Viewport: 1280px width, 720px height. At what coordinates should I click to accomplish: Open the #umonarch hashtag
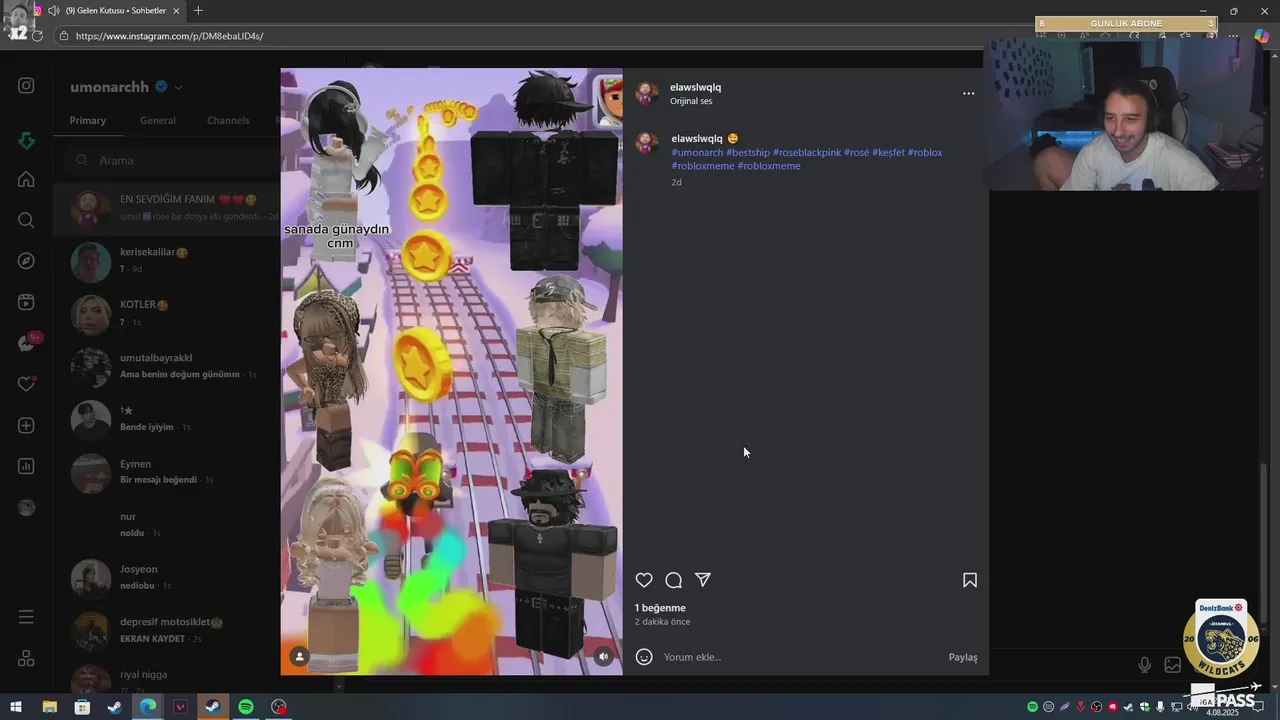coord(697,153)
